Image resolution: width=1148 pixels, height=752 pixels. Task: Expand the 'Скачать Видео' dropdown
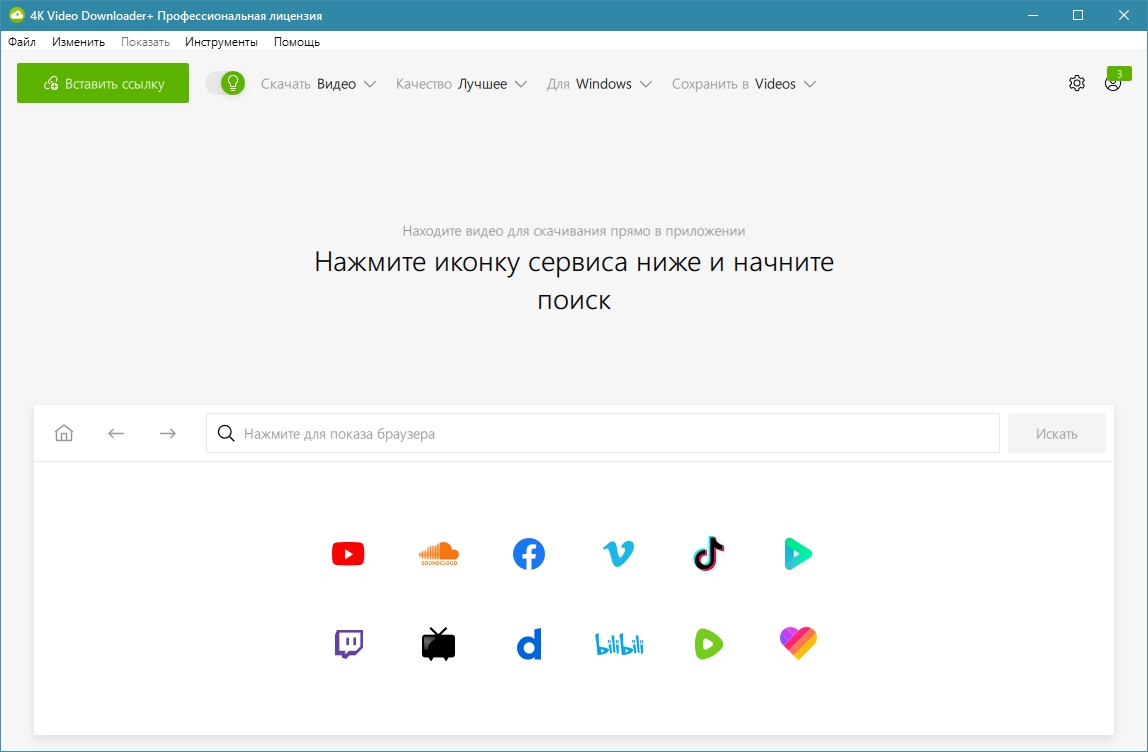[318, 84]
